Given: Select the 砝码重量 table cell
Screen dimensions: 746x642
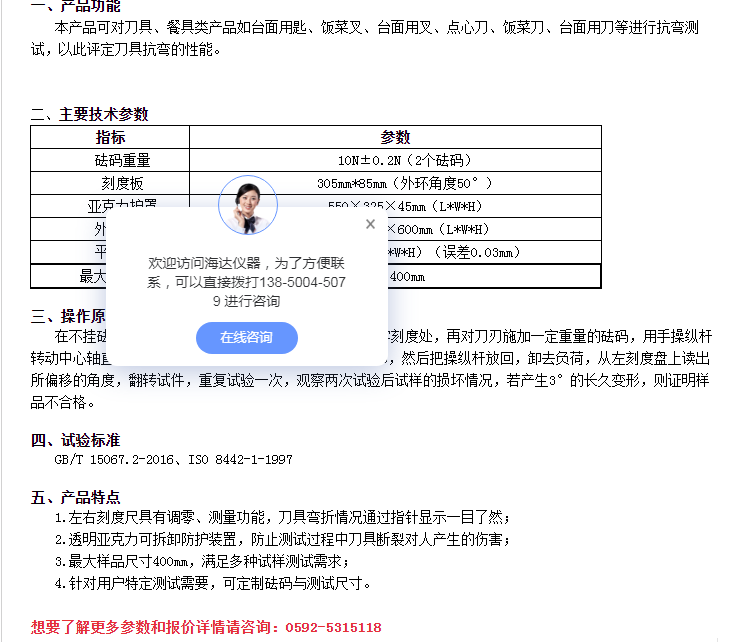Looking at the screenshot, I should 110,160.
